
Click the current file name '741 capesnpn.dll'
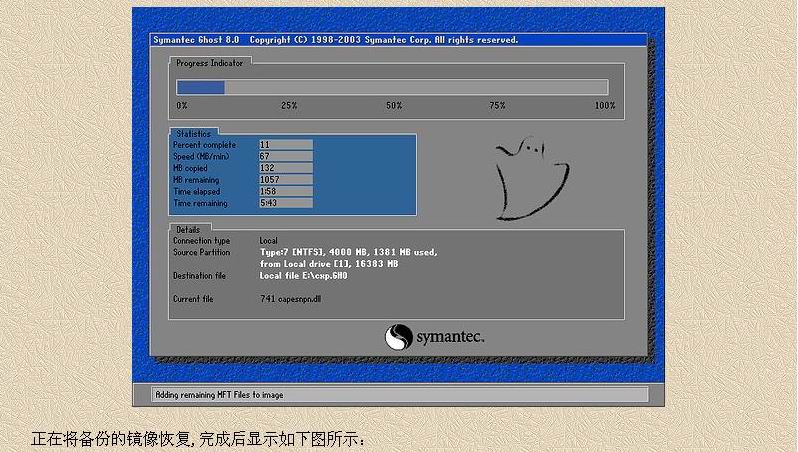[290, 299]
